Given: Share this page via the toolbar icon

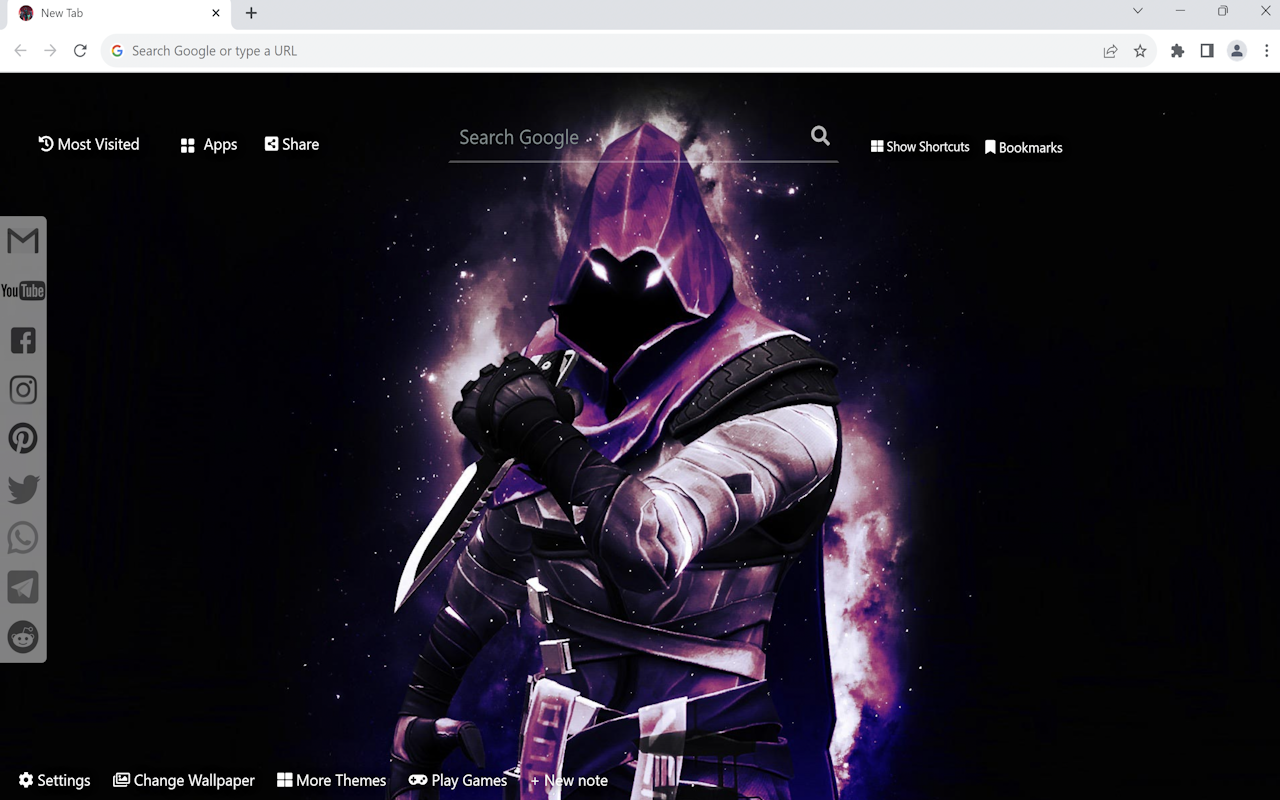Looking at the screenshot, I should click(x=1110, y=51).
